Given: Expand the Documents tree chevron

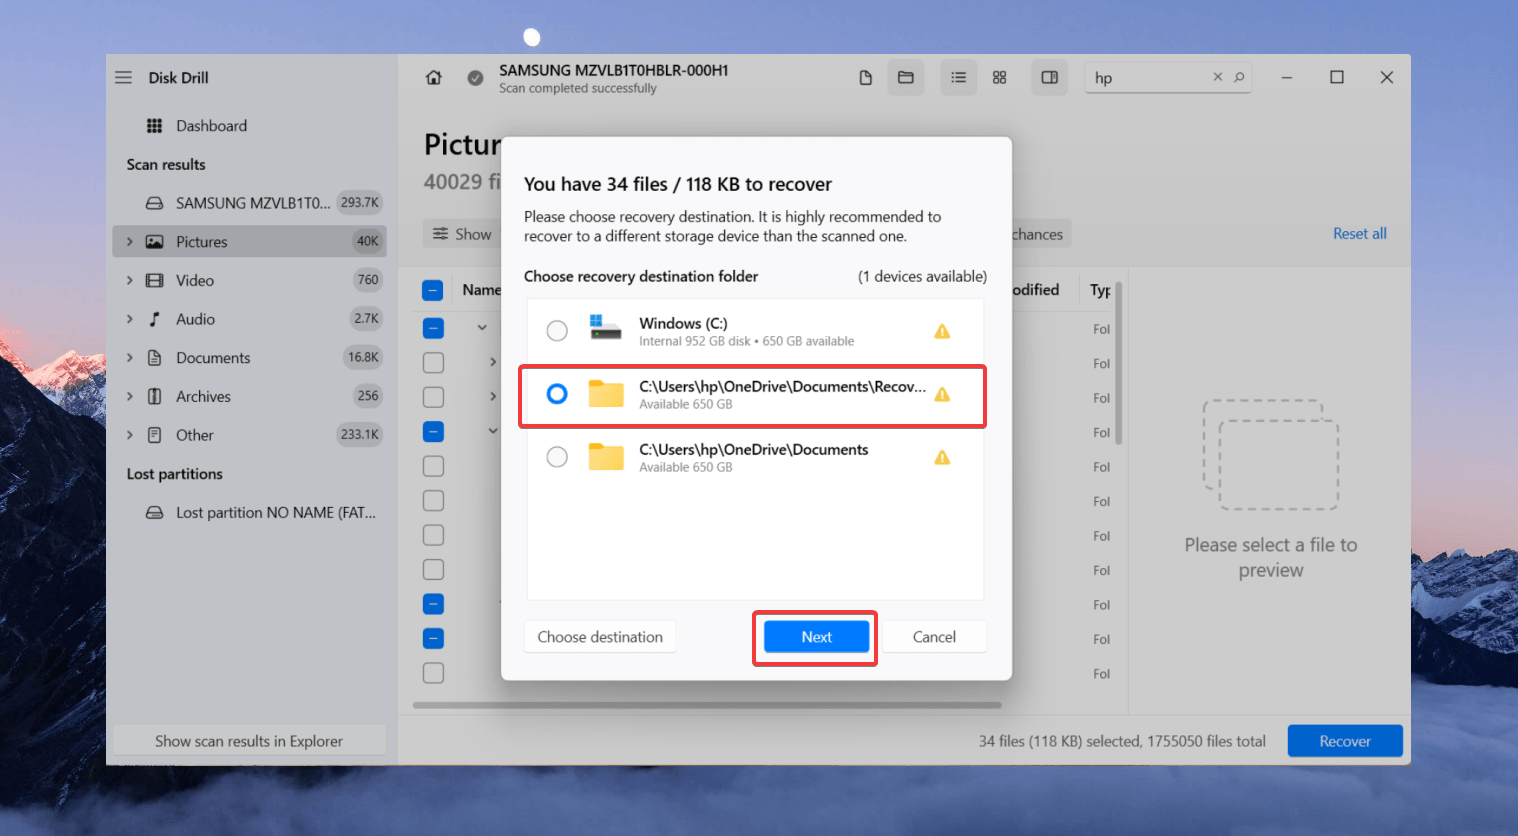Looking at the screenshot, I should pyautogui.click(x=129, y=358).
